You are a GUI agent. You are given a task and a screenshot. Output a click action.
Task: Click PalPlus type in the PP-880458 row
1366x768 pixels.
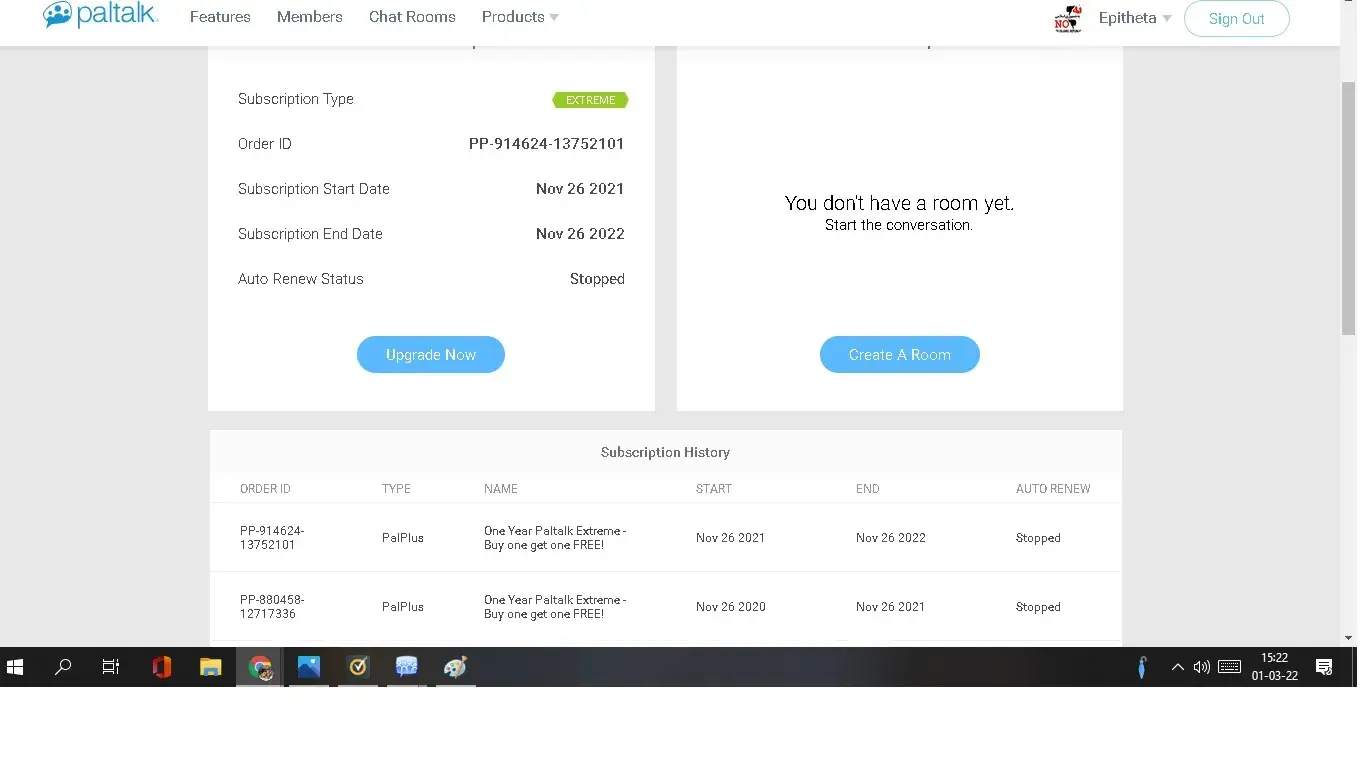point(403,607)
